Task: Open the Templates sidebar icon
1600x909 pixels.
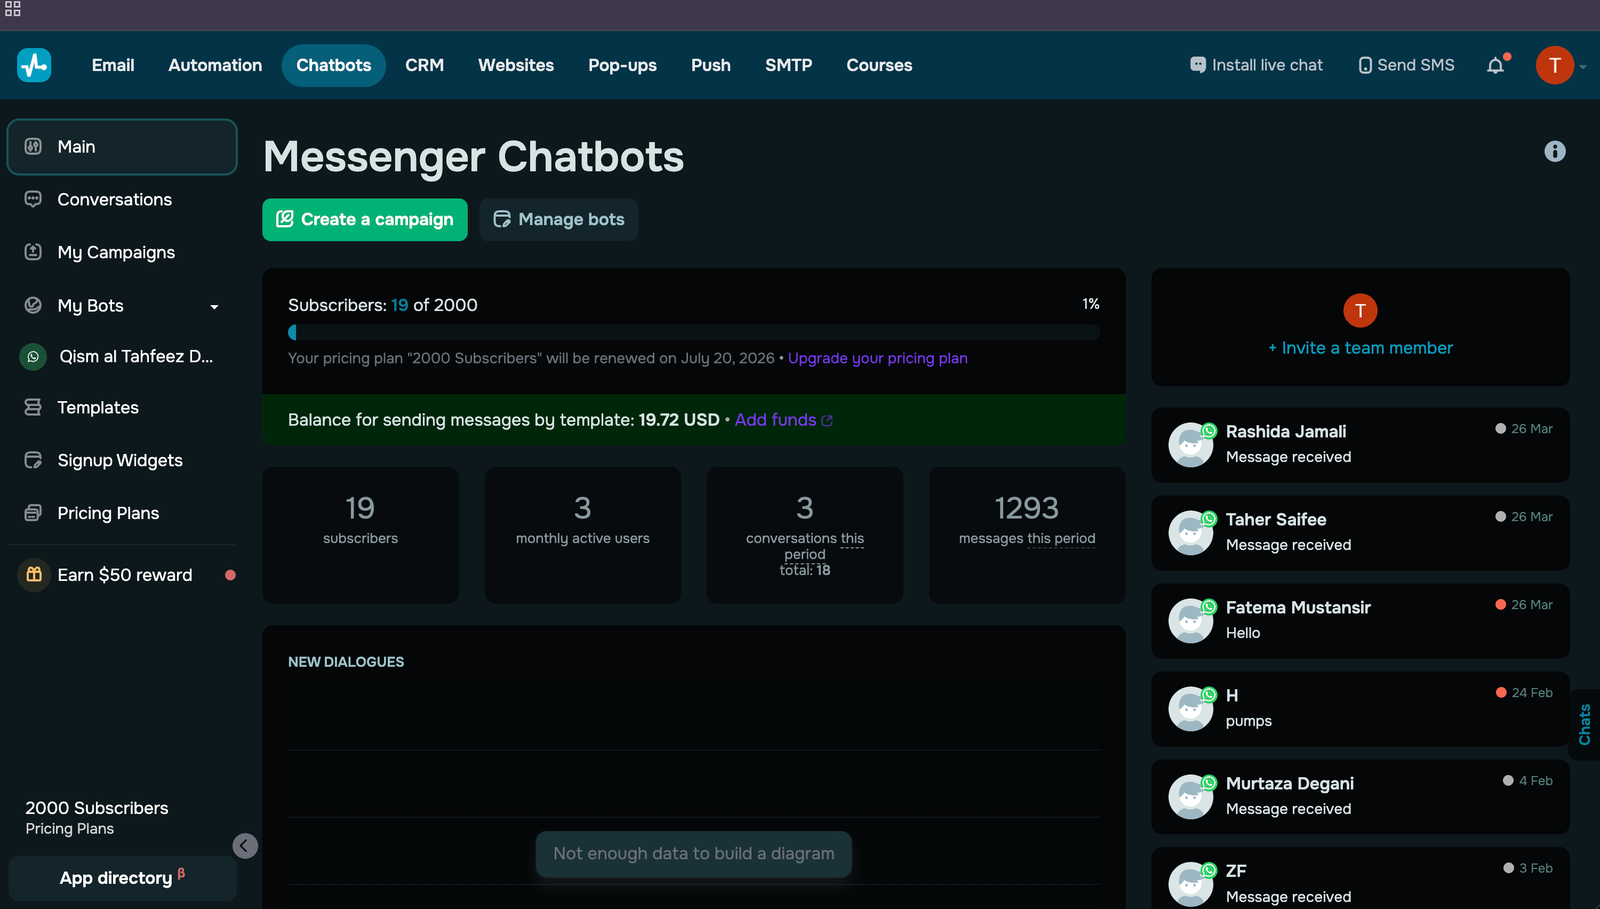Action: (x=33, y=407)
